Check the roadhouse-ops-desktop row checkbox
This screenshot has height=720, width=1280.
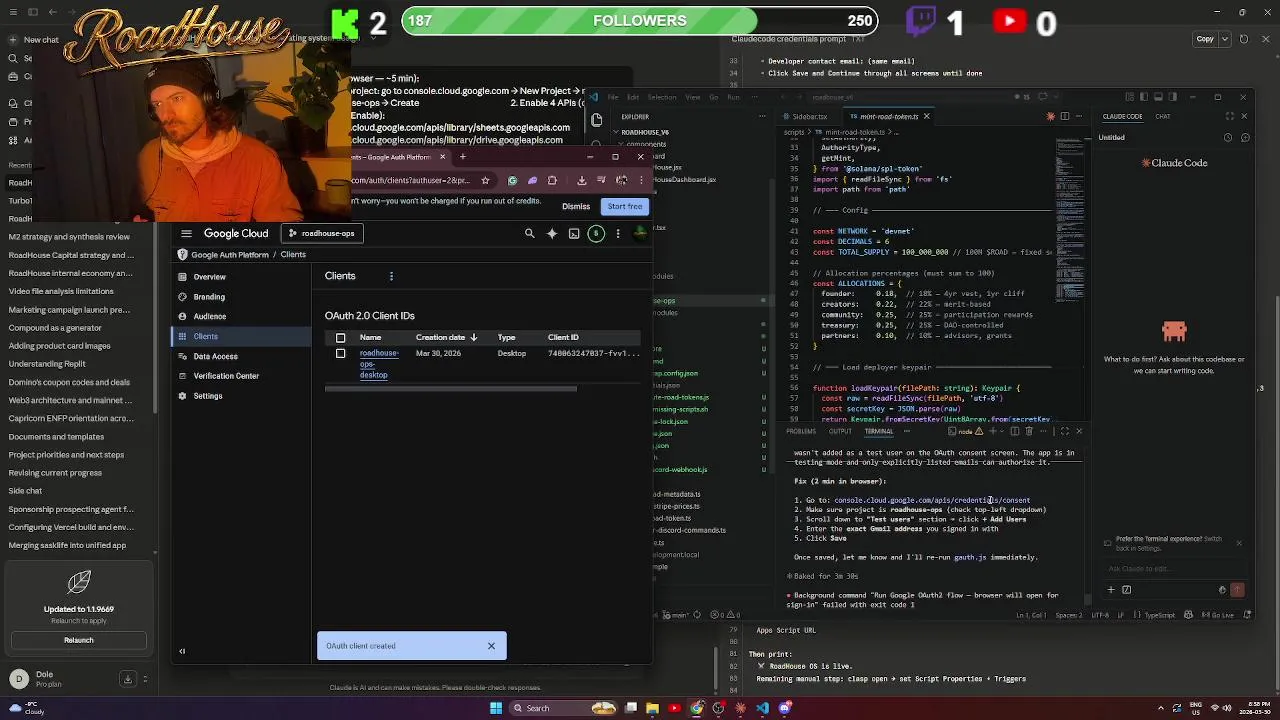pyautogui.click(x=341, y=354)
